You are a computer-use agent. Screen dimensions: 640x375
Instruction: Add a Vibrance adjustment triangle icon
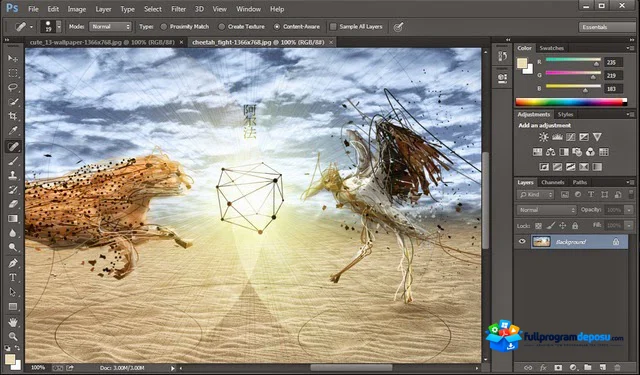pos(597,137)
